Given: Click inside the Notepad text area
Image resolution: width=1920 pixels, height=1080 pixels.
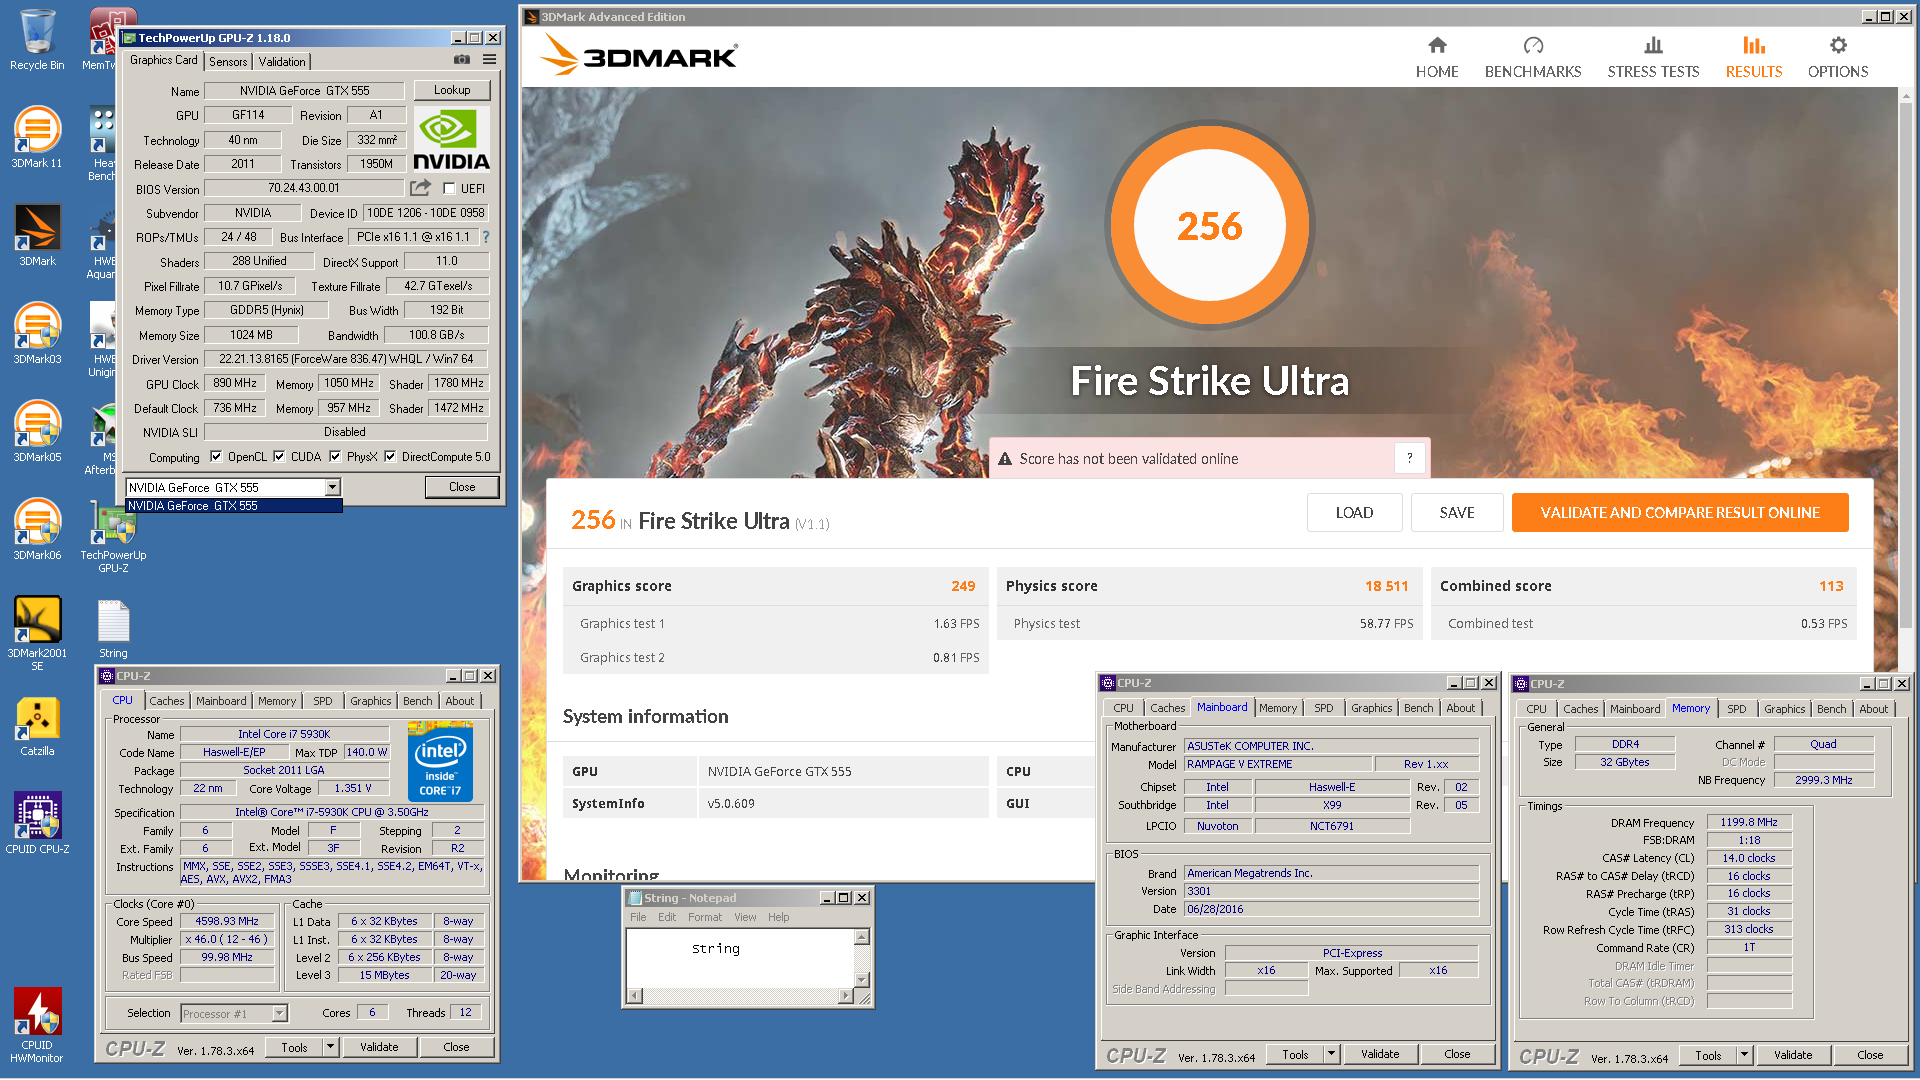Looking at the screenshot, I should pos(740,958).
